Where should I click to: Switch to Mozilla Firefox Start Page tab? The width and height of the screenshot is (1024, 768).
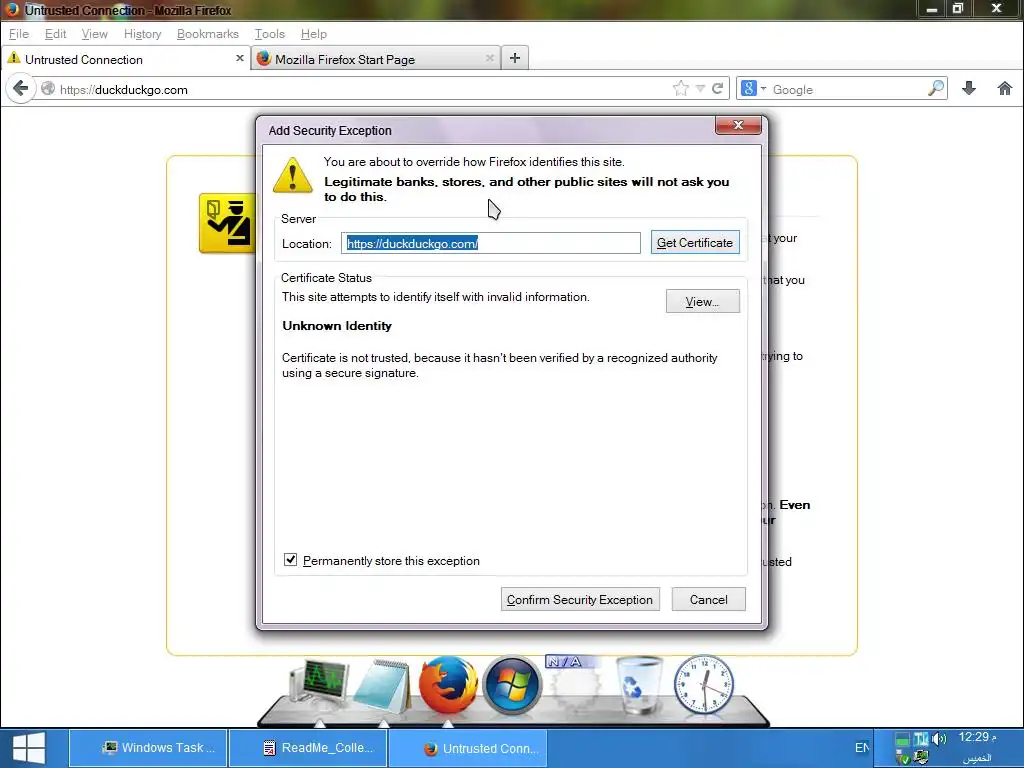(376, 59)
